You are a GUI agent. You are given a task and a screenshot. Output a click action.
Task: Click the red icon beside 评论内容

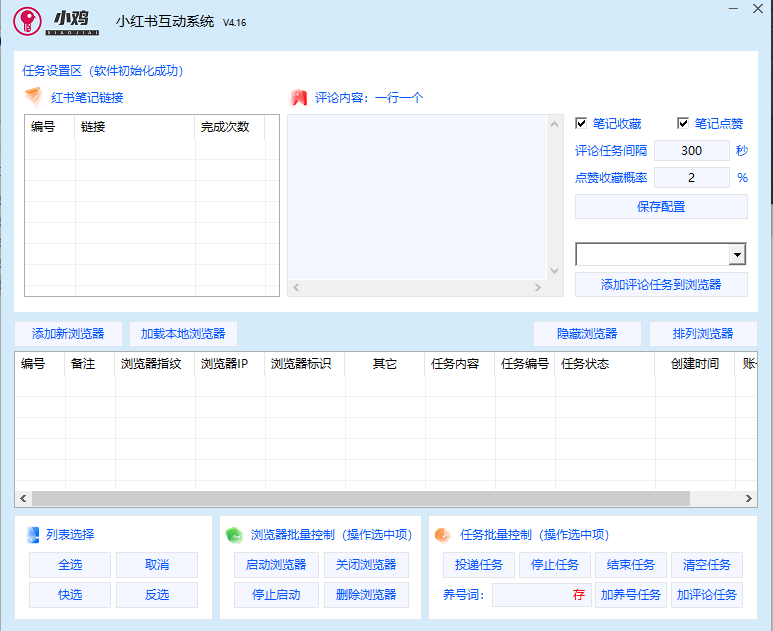click(x=299, y=97)
